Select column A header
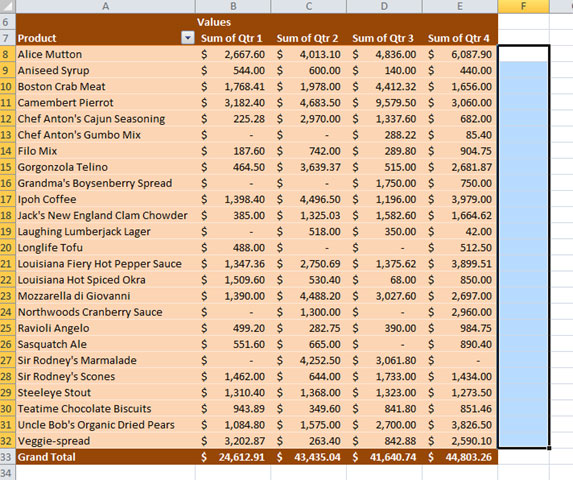573x480 pixels. pos(105,6)
